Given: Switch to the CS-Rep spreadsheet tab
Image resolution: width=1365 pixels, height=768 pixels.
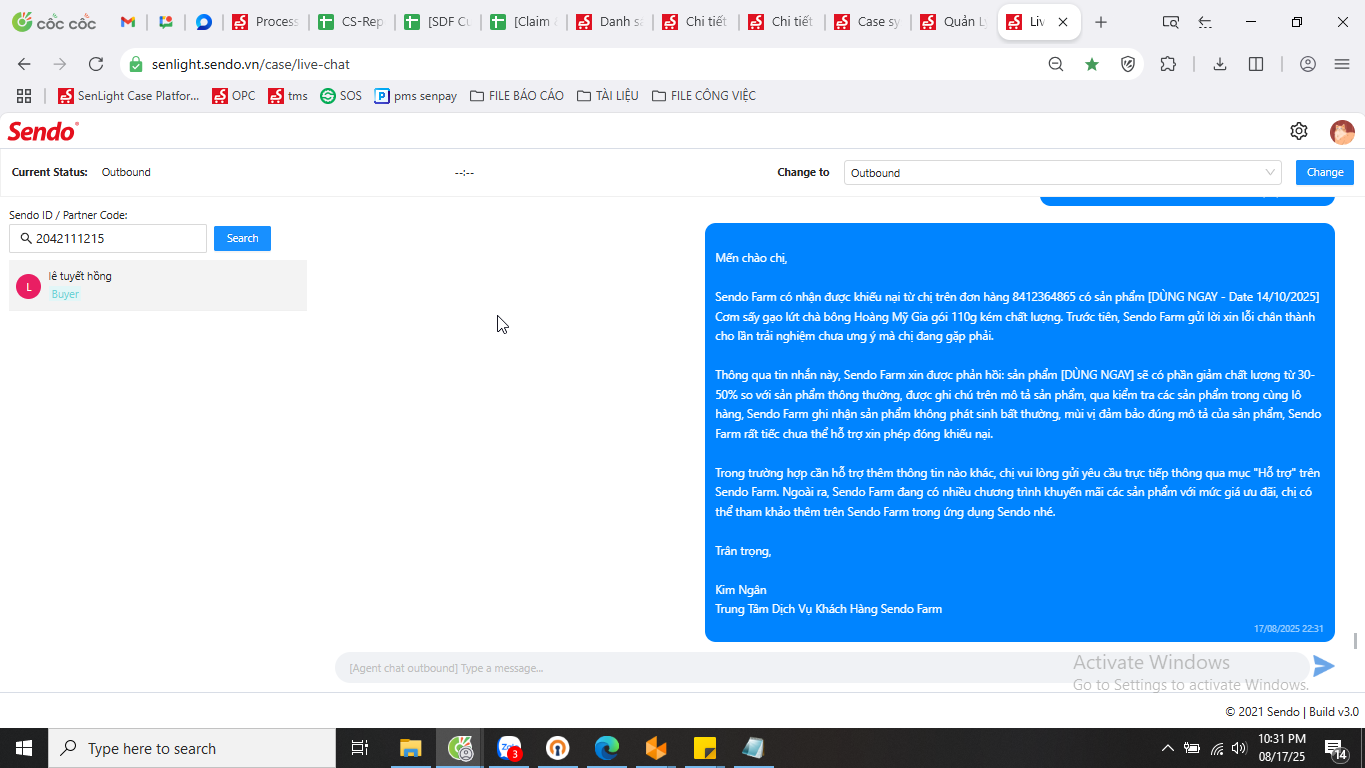Looking at the screenshot, I should (x=351, y=22).
